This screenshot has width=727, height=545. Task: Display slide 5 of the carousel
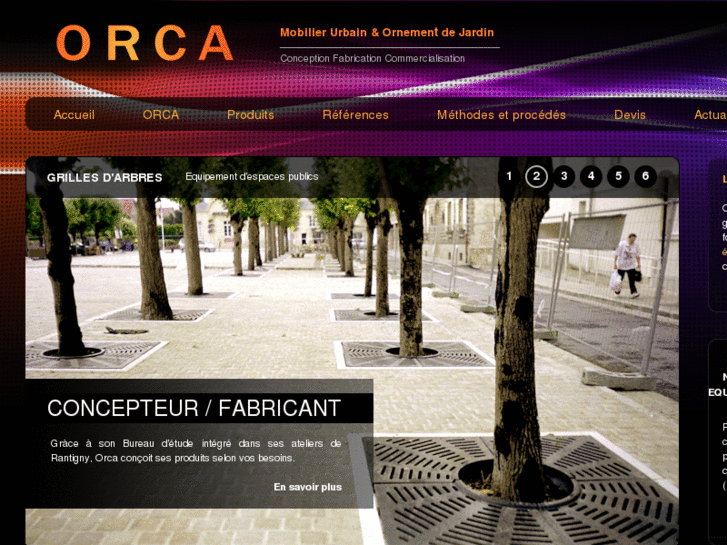click(x=619, y=176)
